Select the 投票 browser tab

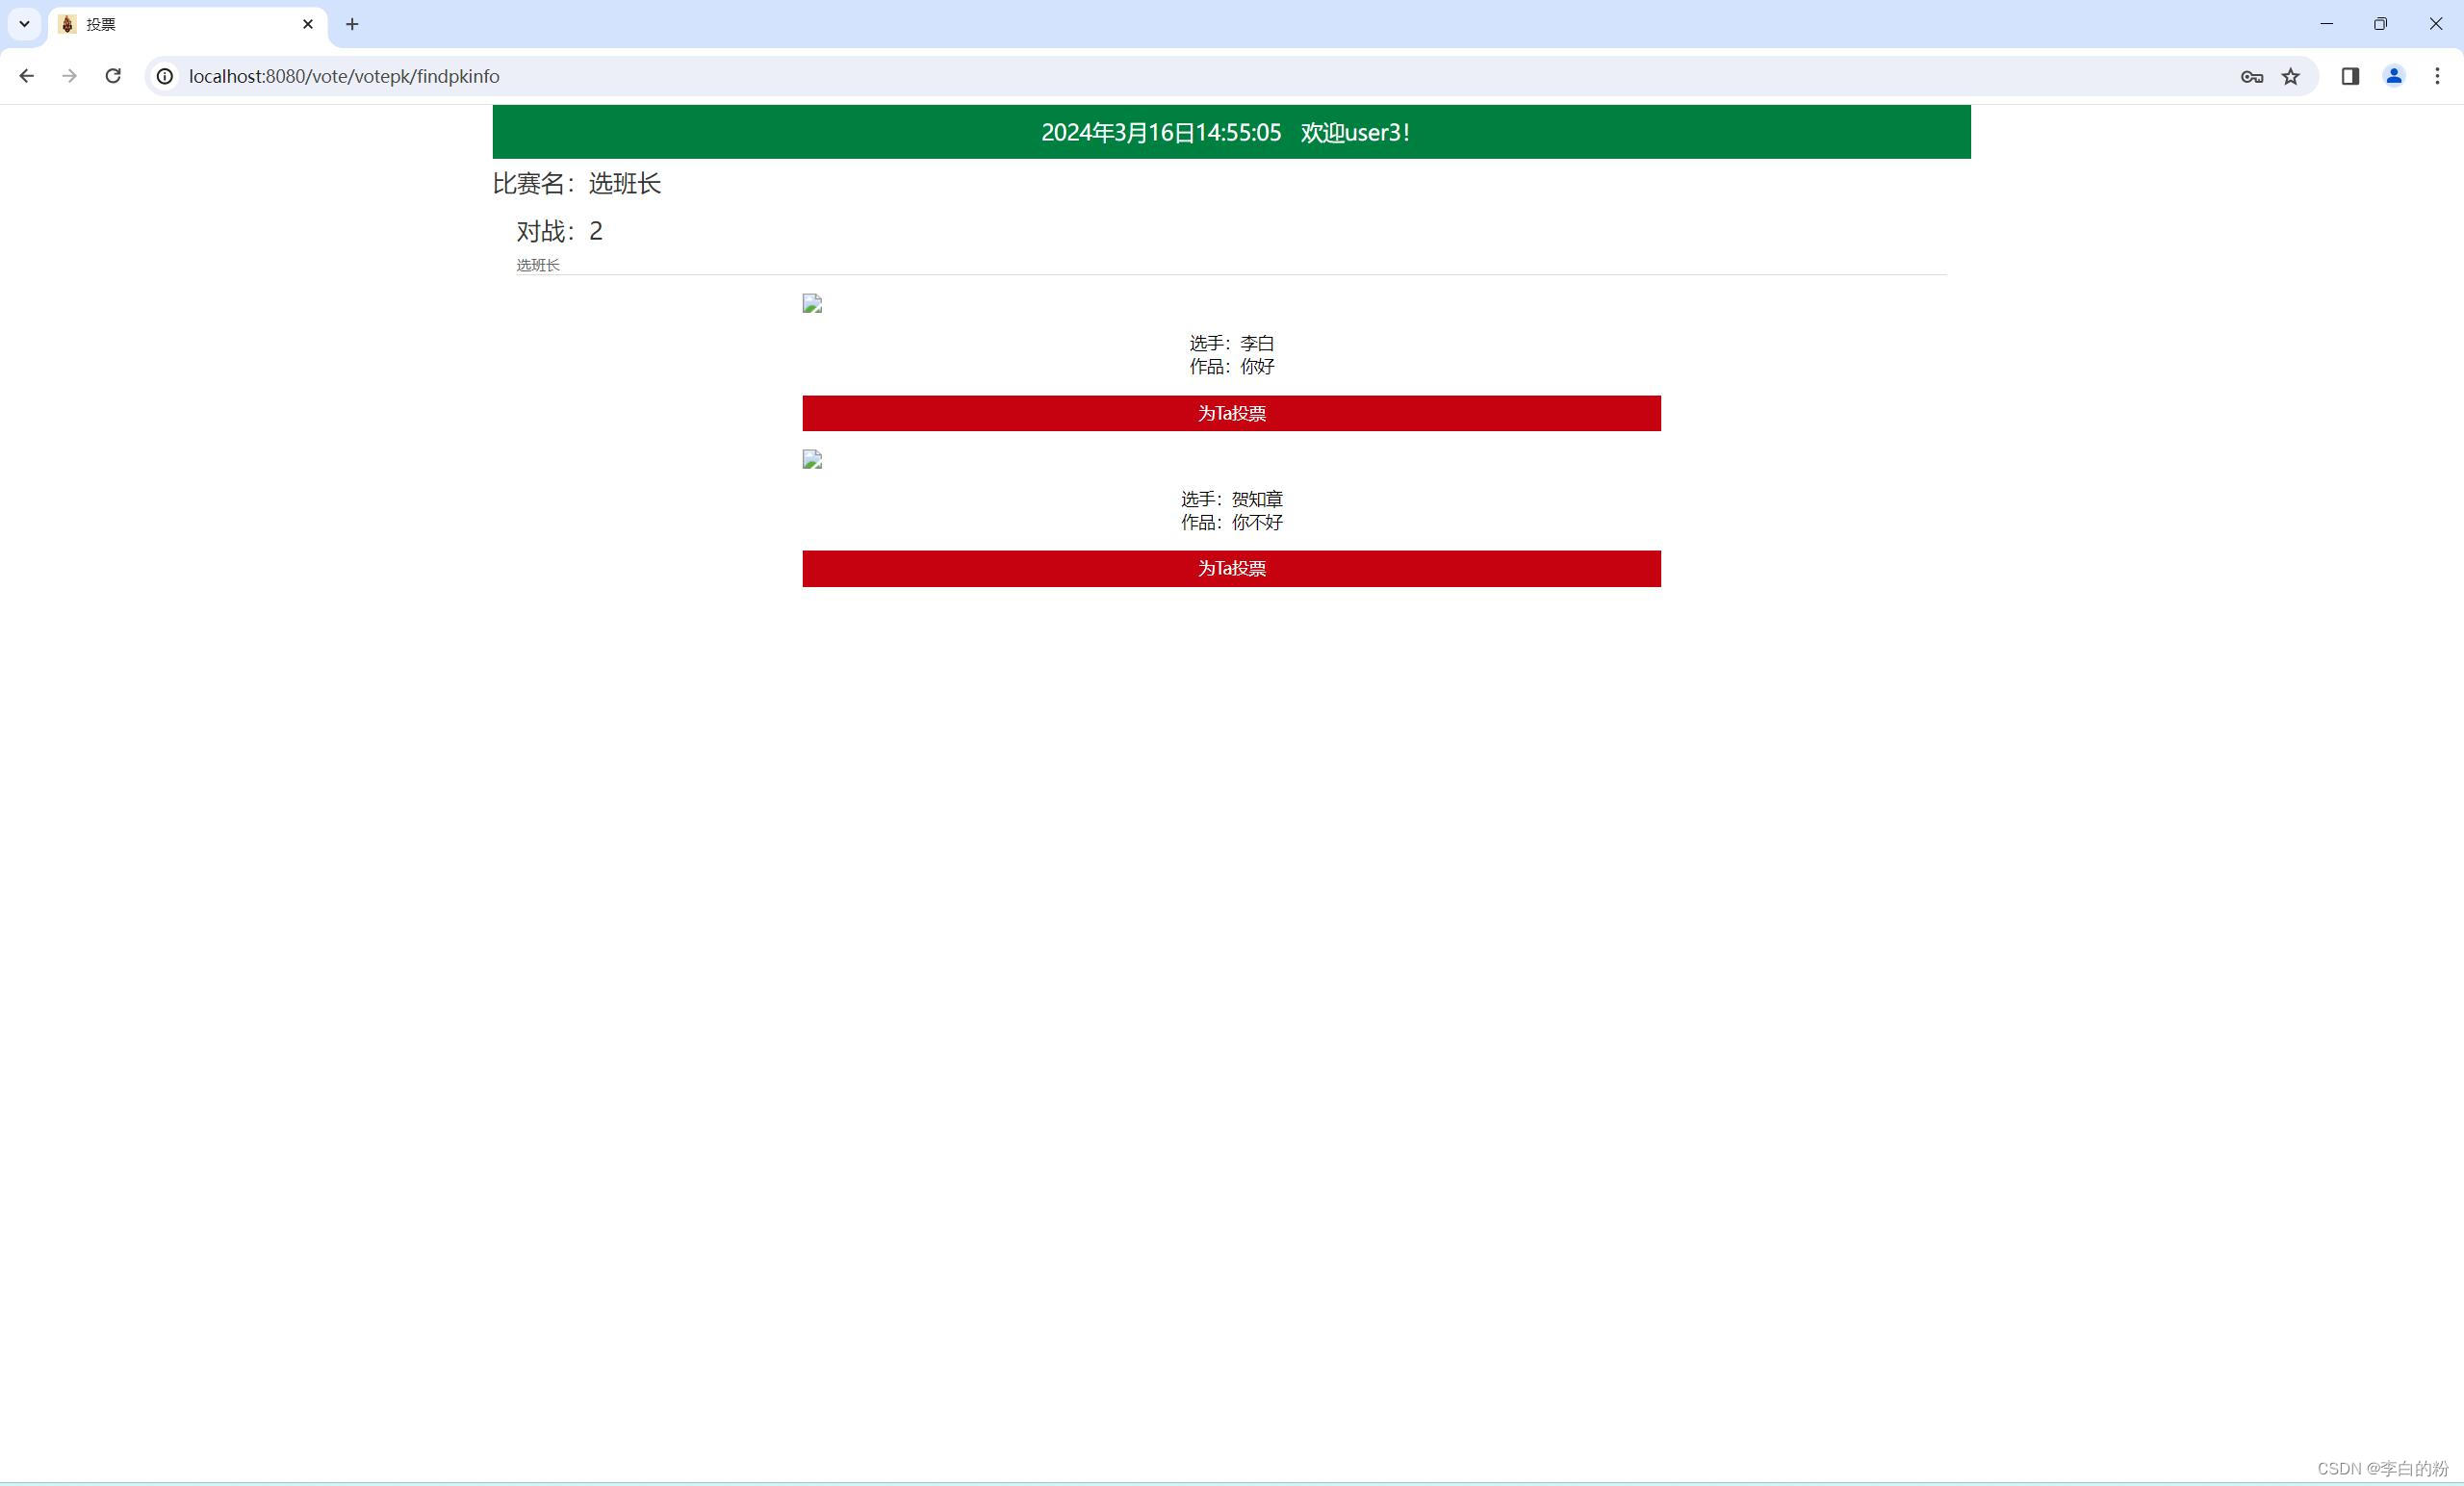click(x=180, y=24)
